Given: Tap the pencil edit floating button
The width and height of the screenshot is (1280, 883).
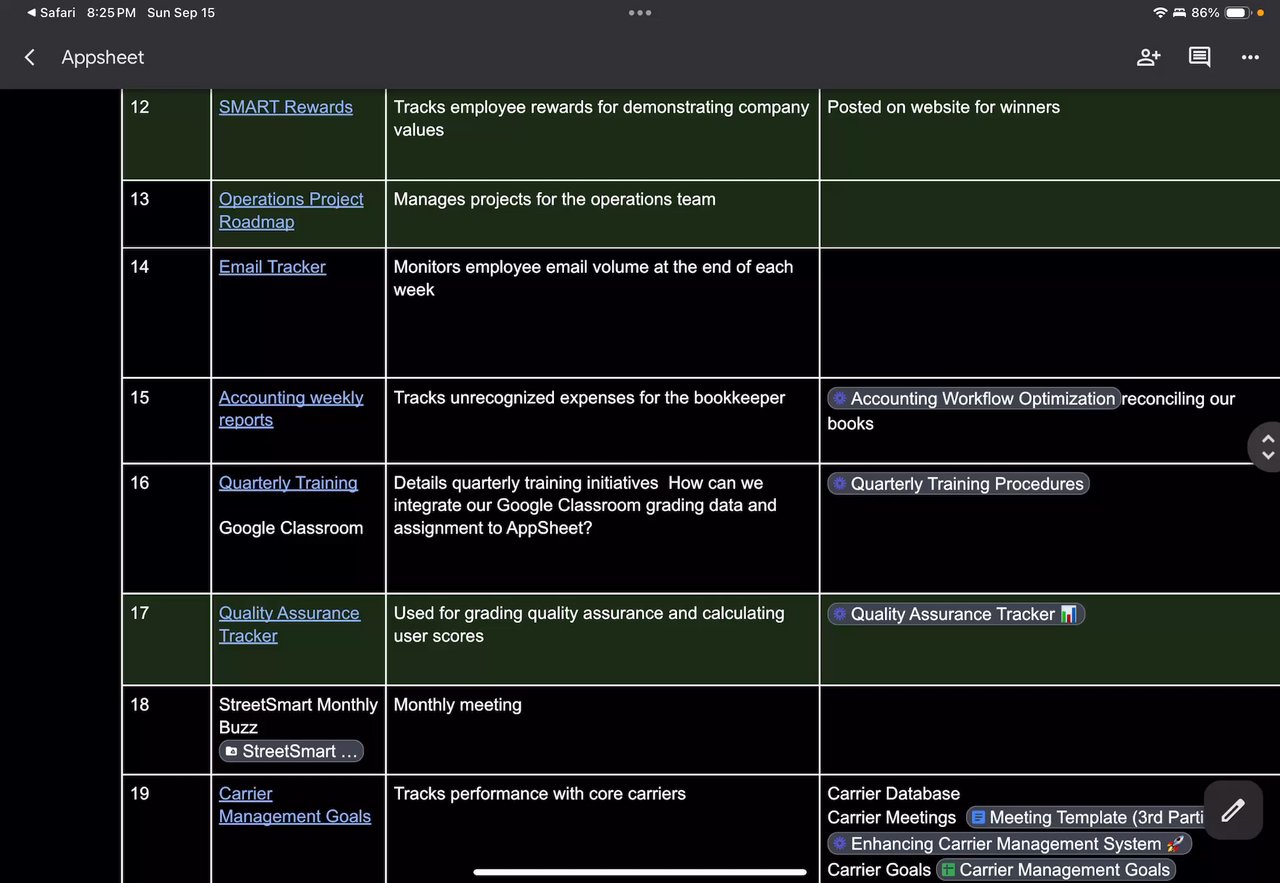Looking at the screenshot, I should (x=1233, y=810).
